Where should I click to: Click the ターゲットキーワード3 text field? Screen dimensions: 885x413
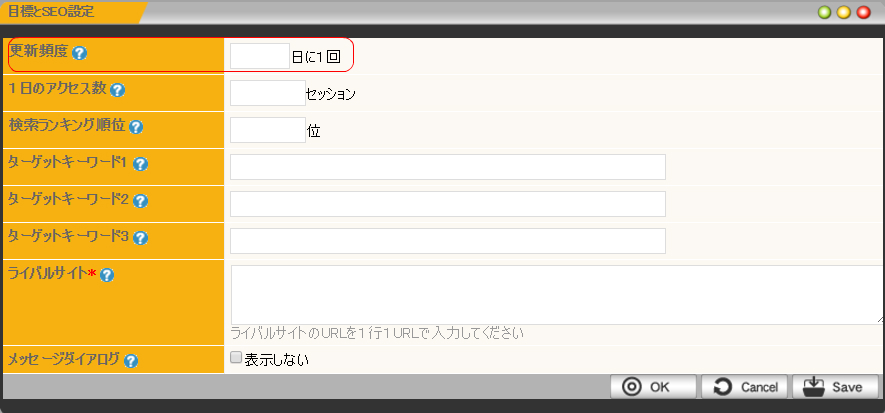(448, 241)
